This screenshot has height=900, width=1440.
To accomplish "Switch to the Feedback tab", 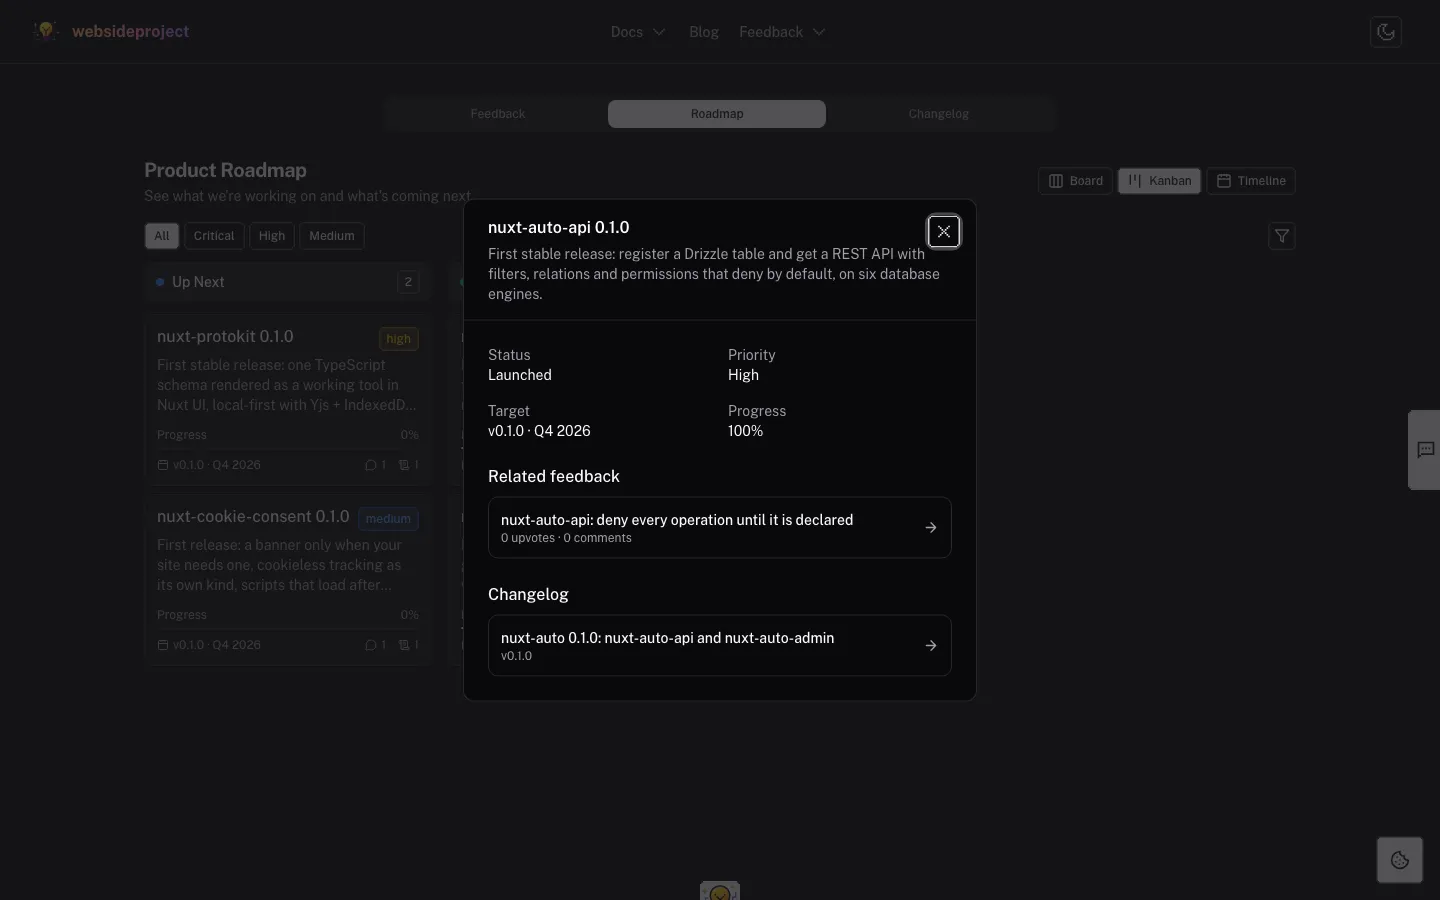I will [x=498, y=114].
